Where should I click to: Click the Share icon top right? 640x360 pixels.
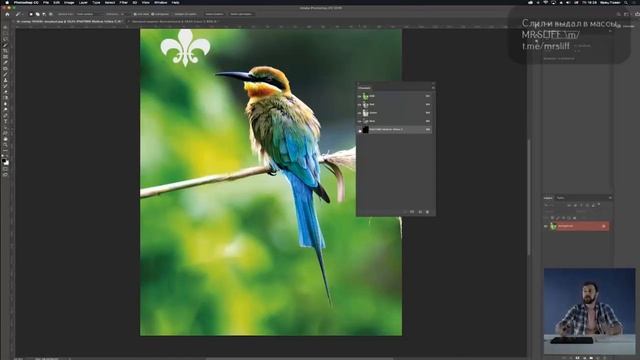(638, 14)
